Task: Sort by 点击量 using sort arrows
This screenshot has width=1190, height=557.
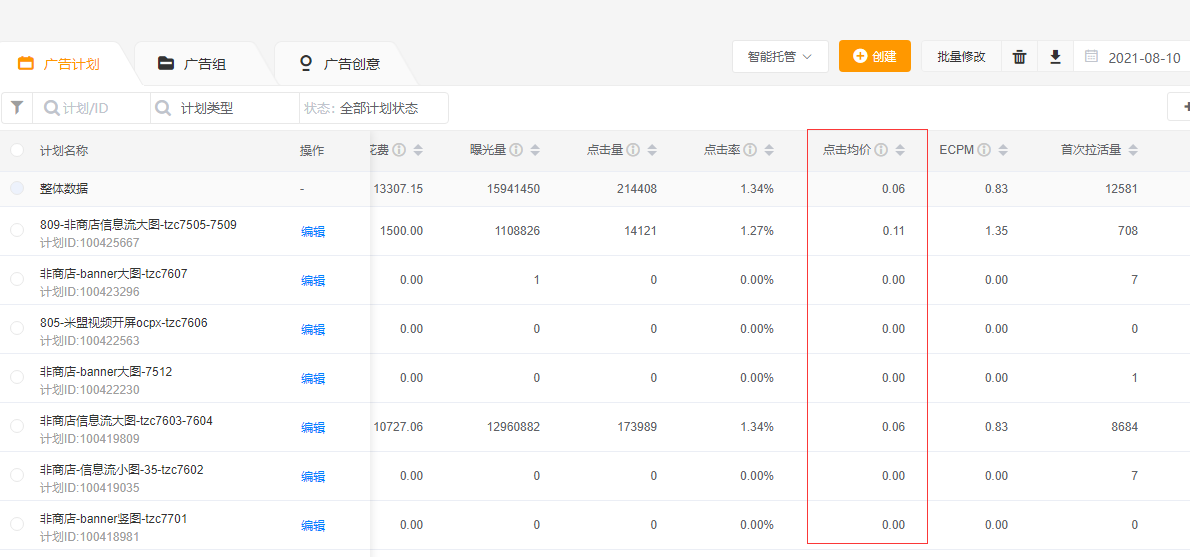Action: (x=652, y=150)
